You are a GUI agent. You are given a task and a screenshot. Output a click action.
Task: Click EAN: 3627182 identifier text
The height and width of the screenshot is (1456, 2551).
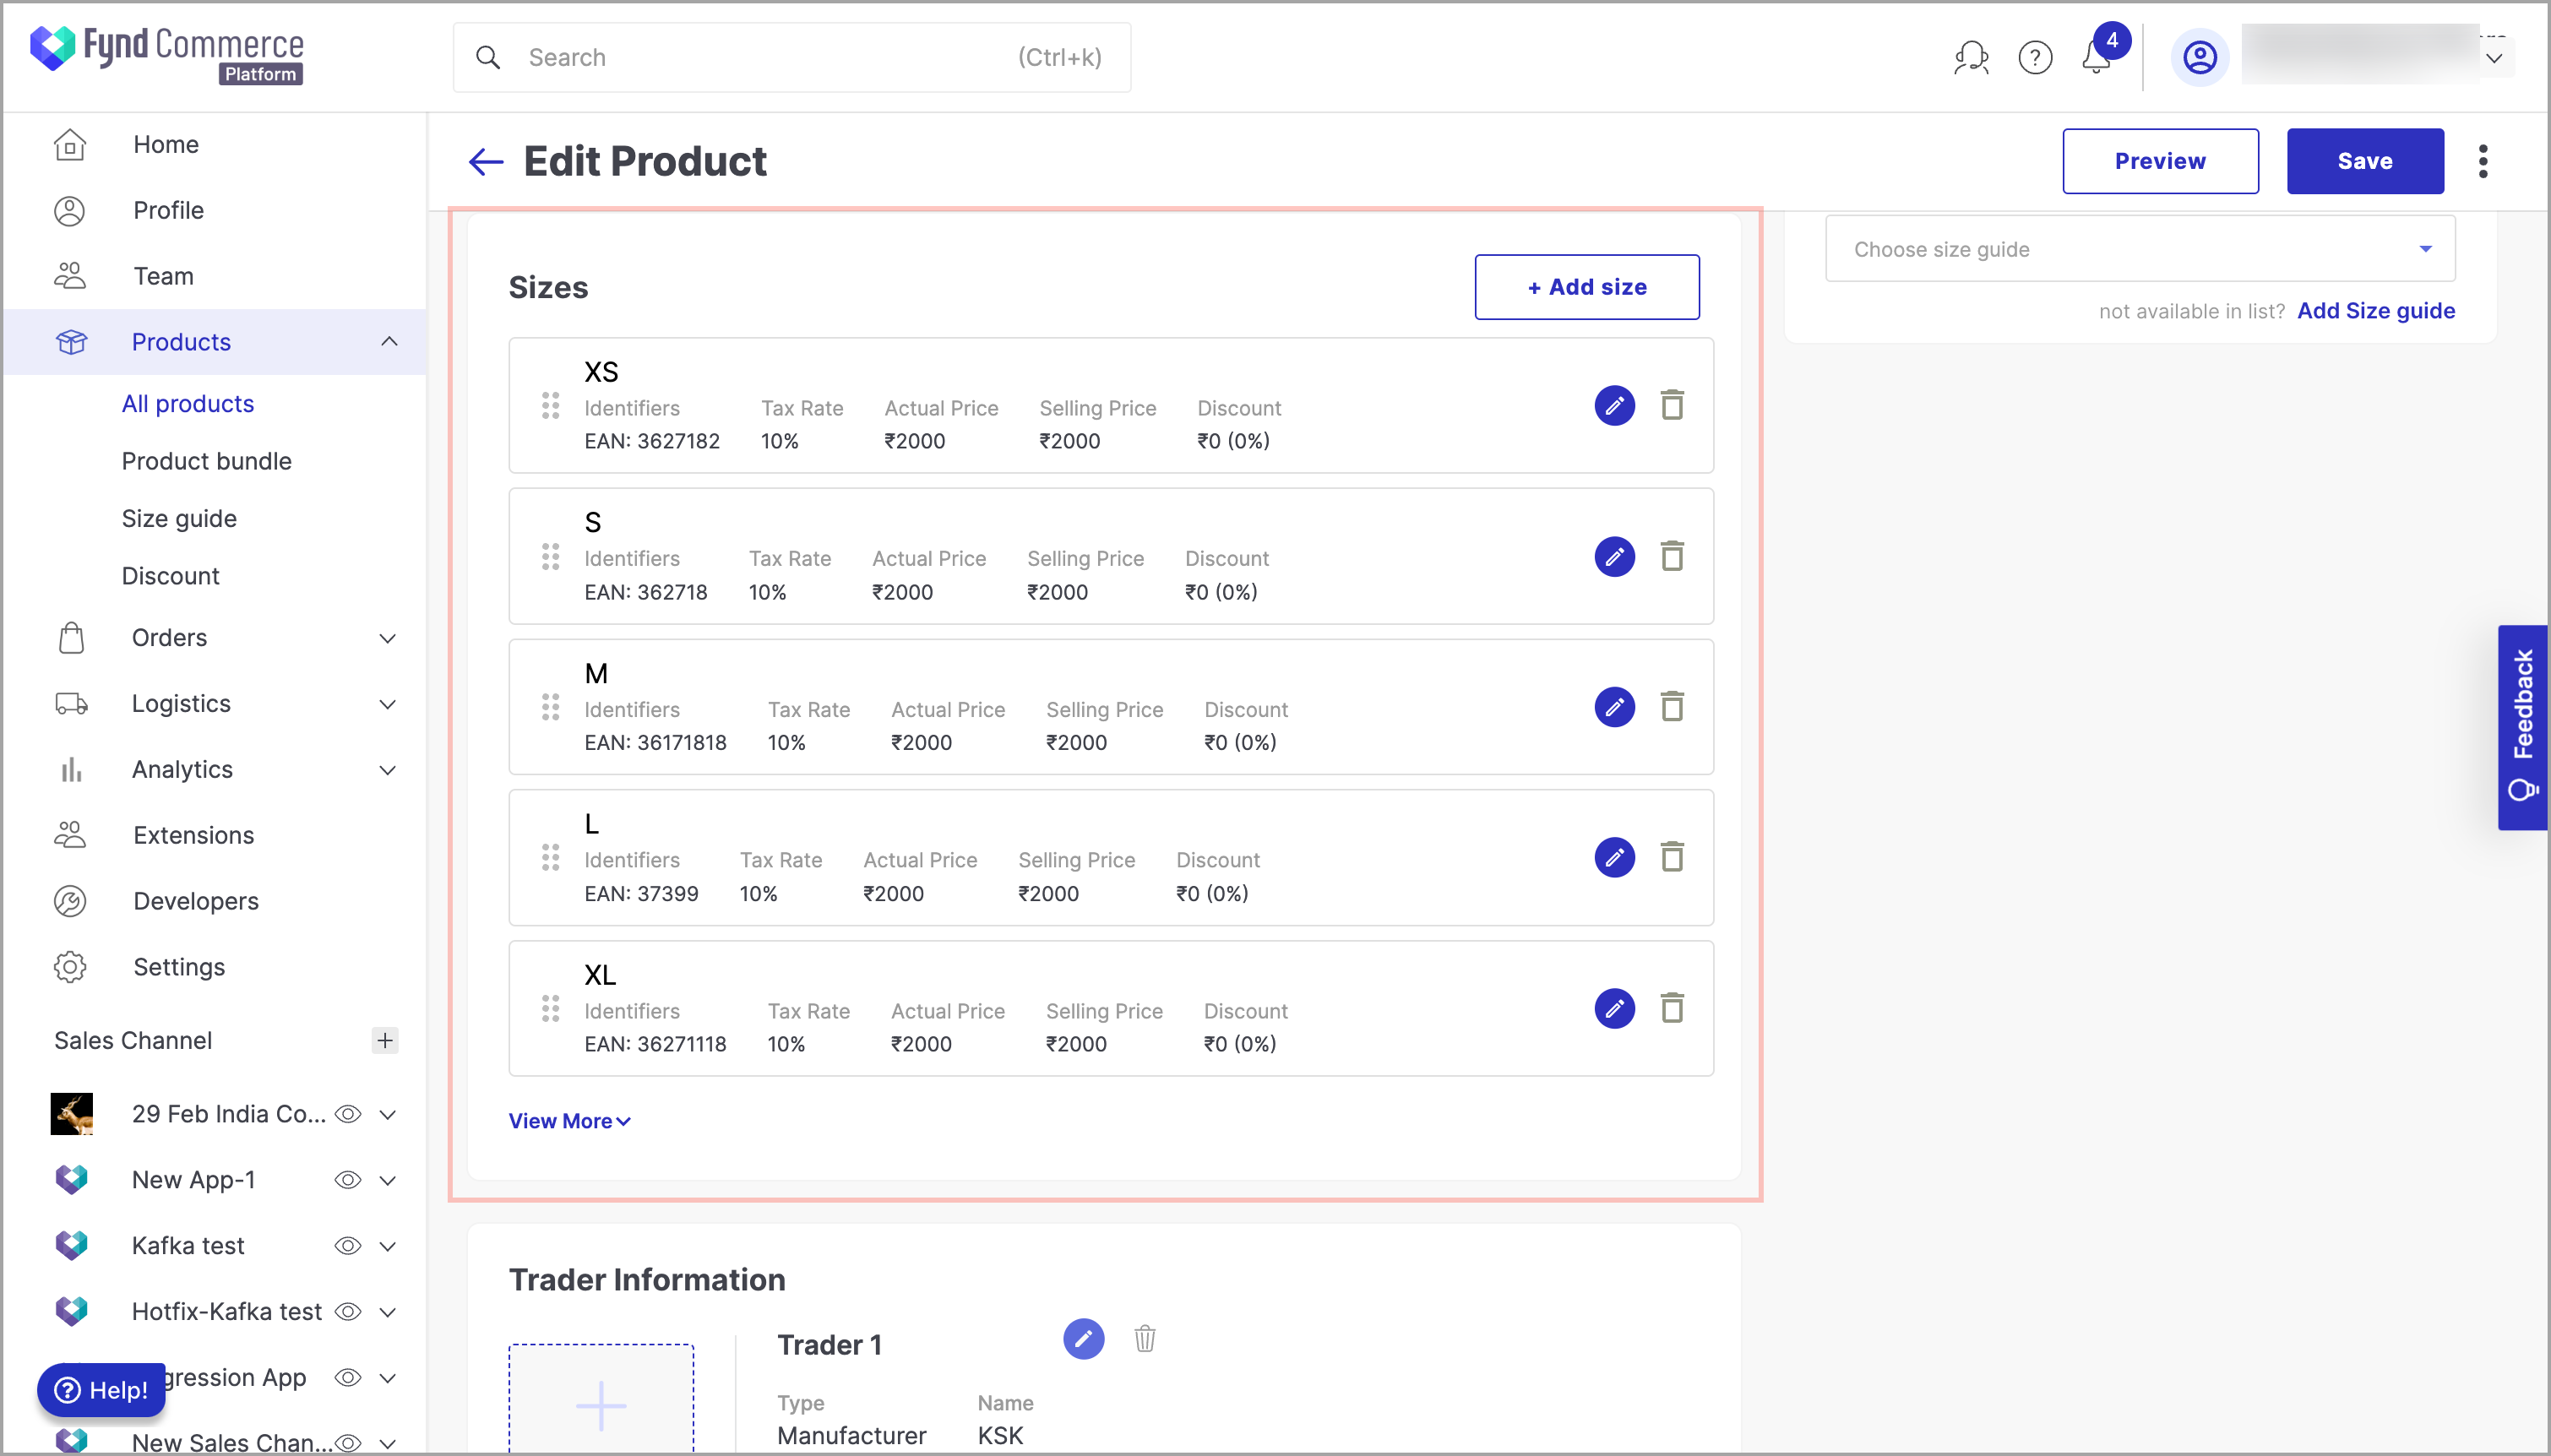652,441
